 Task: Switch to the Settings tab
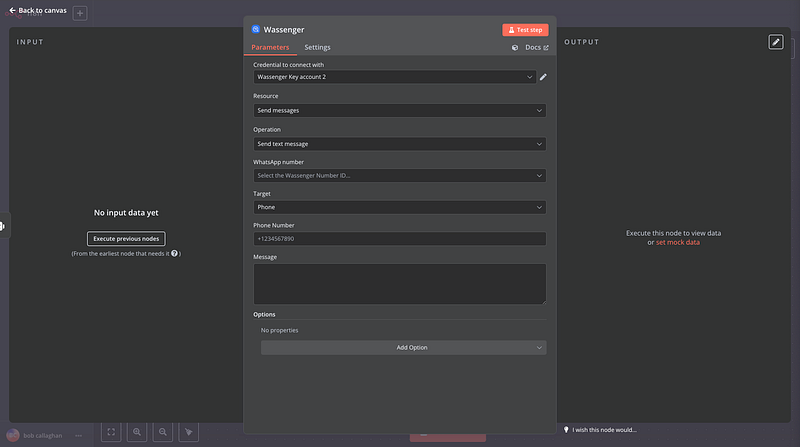(x=317, y=47)
